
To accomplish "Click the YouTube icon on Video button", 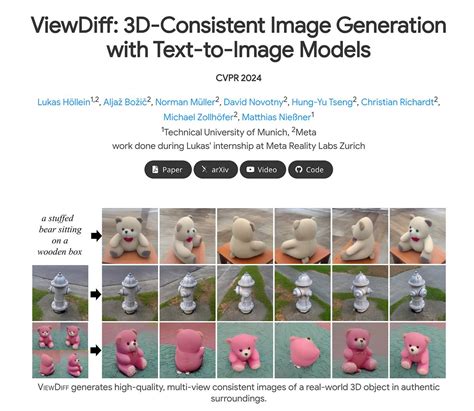I will tap(250, 169).
